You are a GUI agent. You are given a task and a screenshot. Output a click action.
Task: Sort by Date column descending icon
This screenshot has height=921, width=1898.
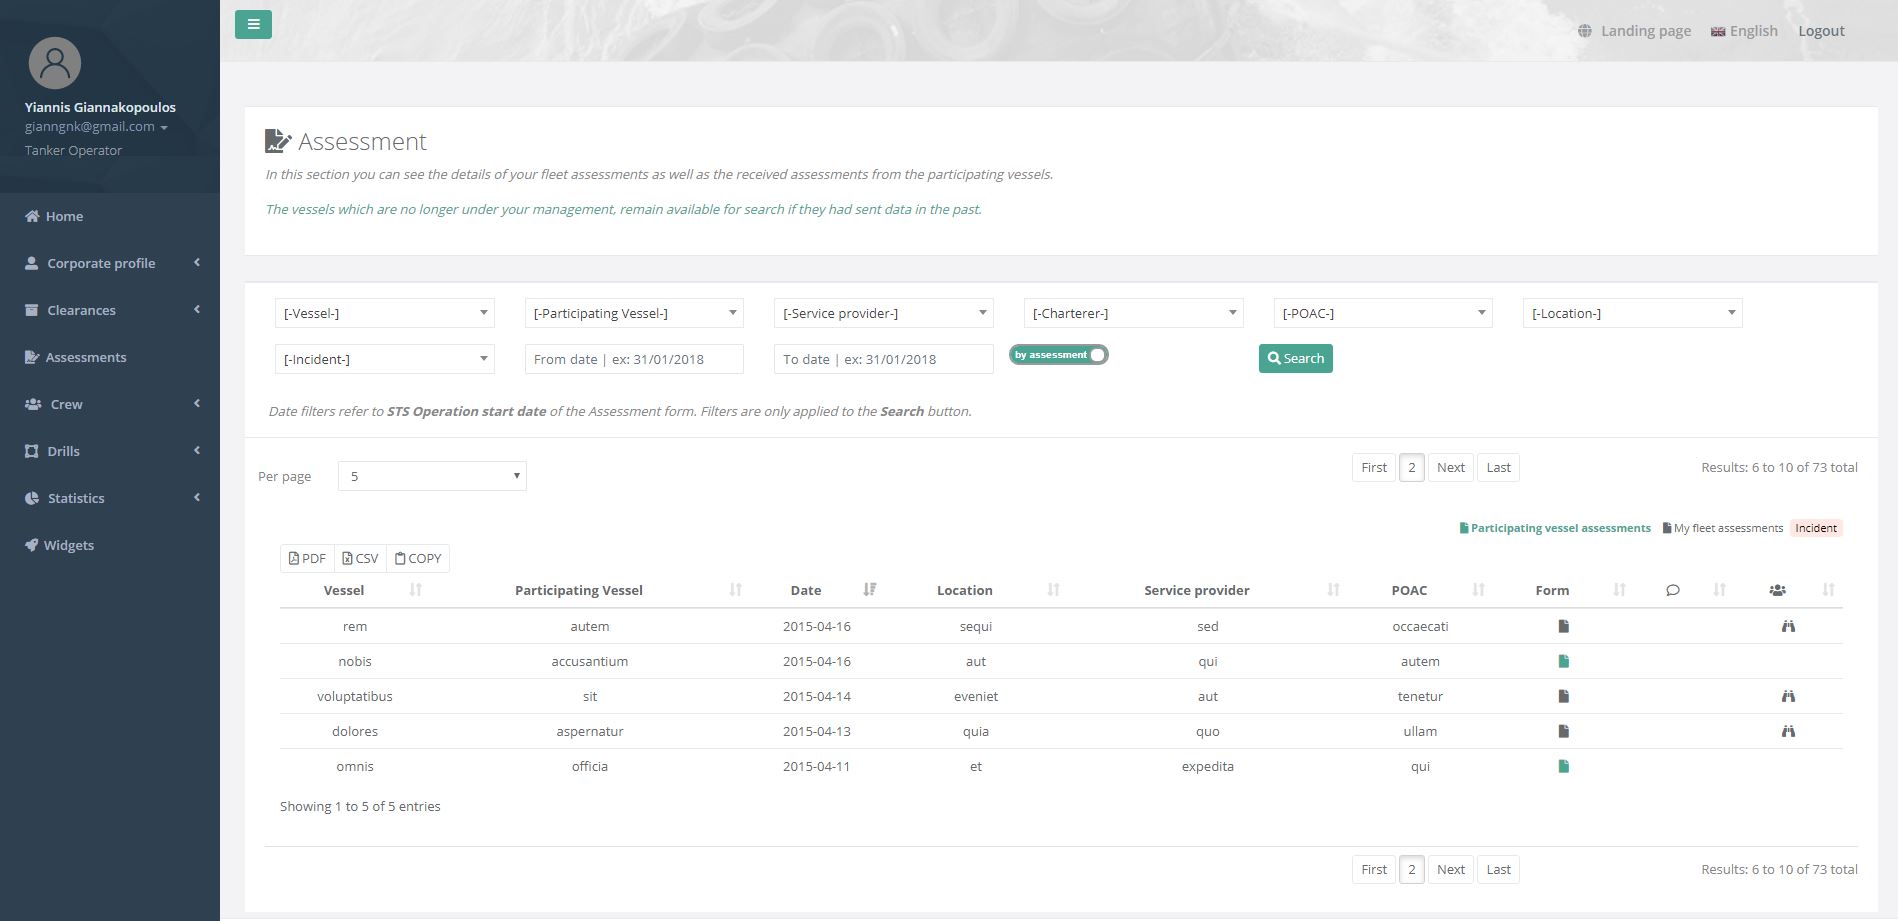pyautogui.click(x=869, y=590)
